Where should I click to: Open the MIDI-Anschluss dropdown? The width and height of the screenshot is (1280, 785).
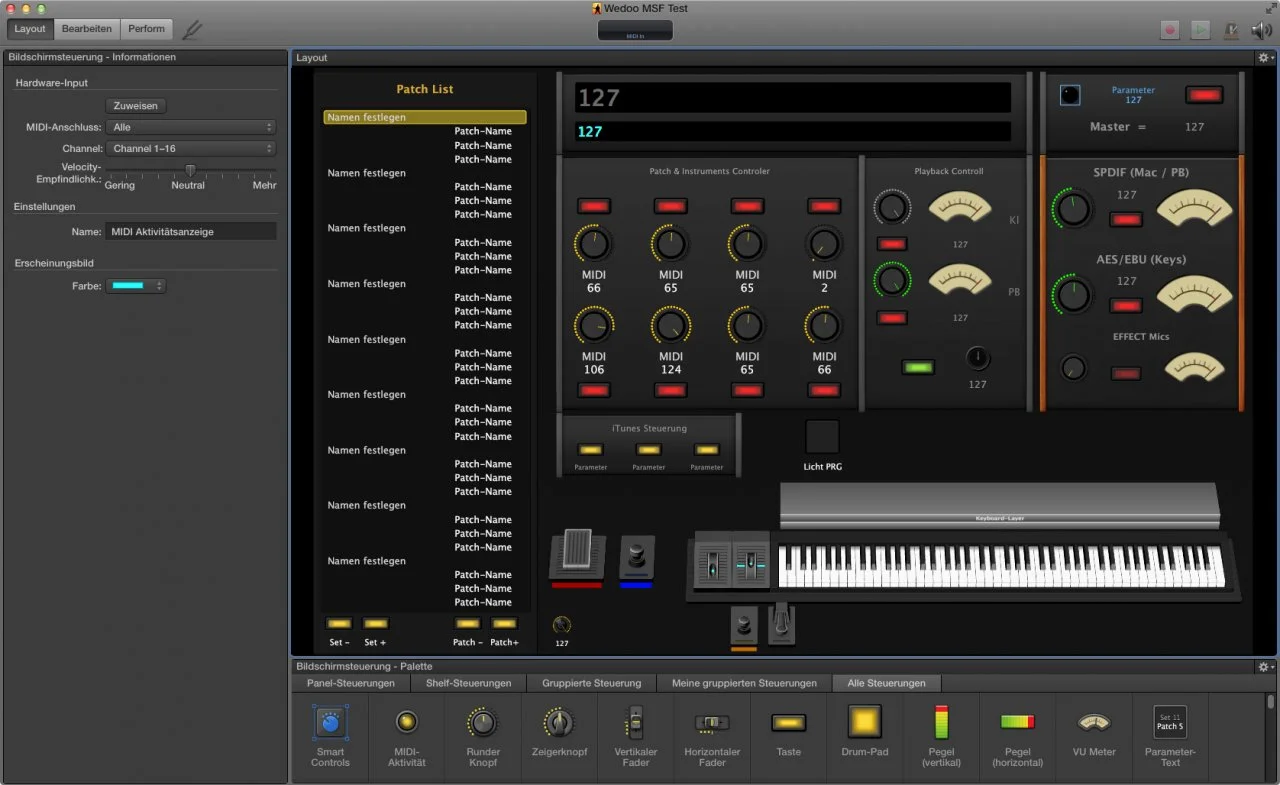191,127
